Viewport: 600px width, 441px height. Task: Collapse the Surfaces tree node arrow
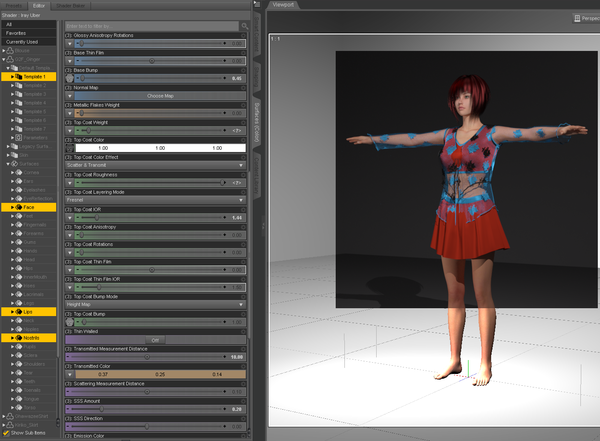[8, 164]
